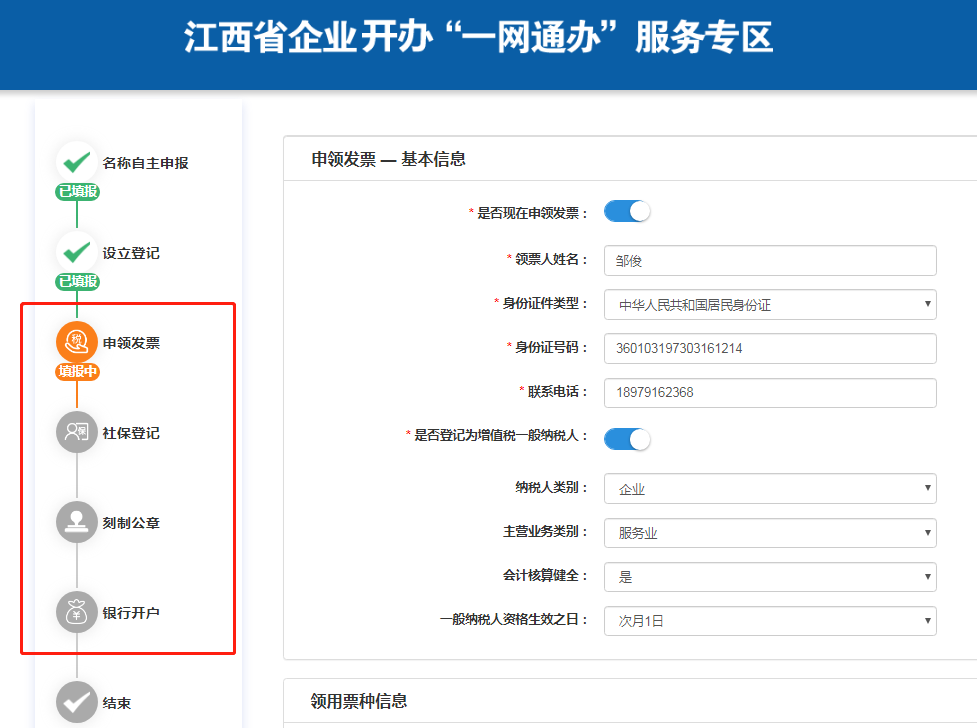
Task: Click the 刻制公章 stamp icon
Action: (x=76, y=522)
